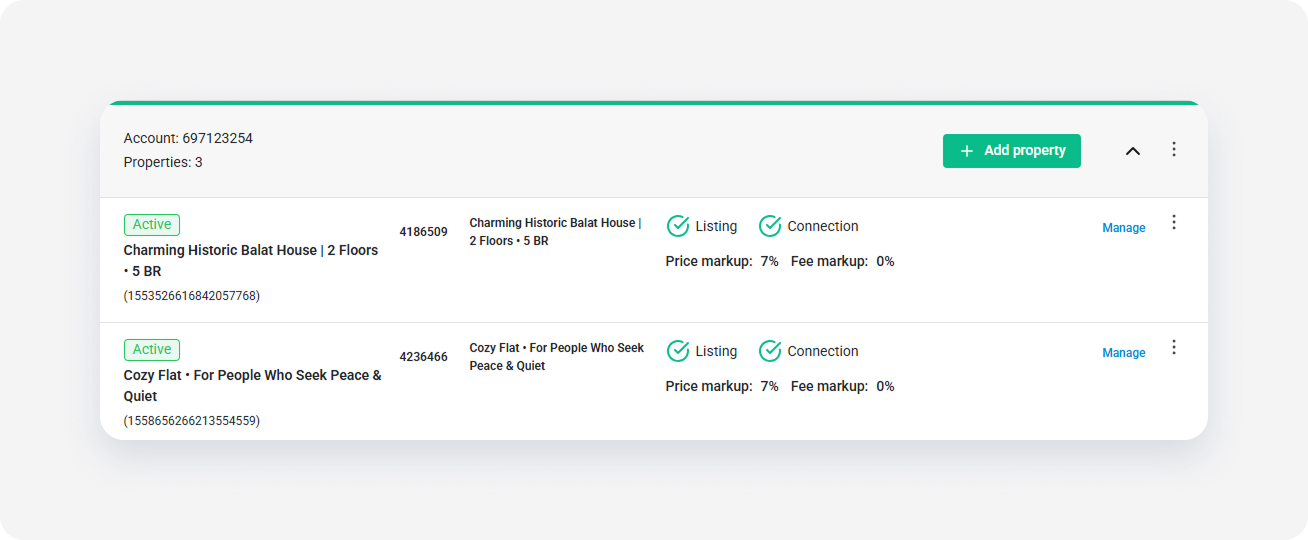Click Price markup 7% in Cozy Flat row
The image size is (1308, 540).
[722, 386]
